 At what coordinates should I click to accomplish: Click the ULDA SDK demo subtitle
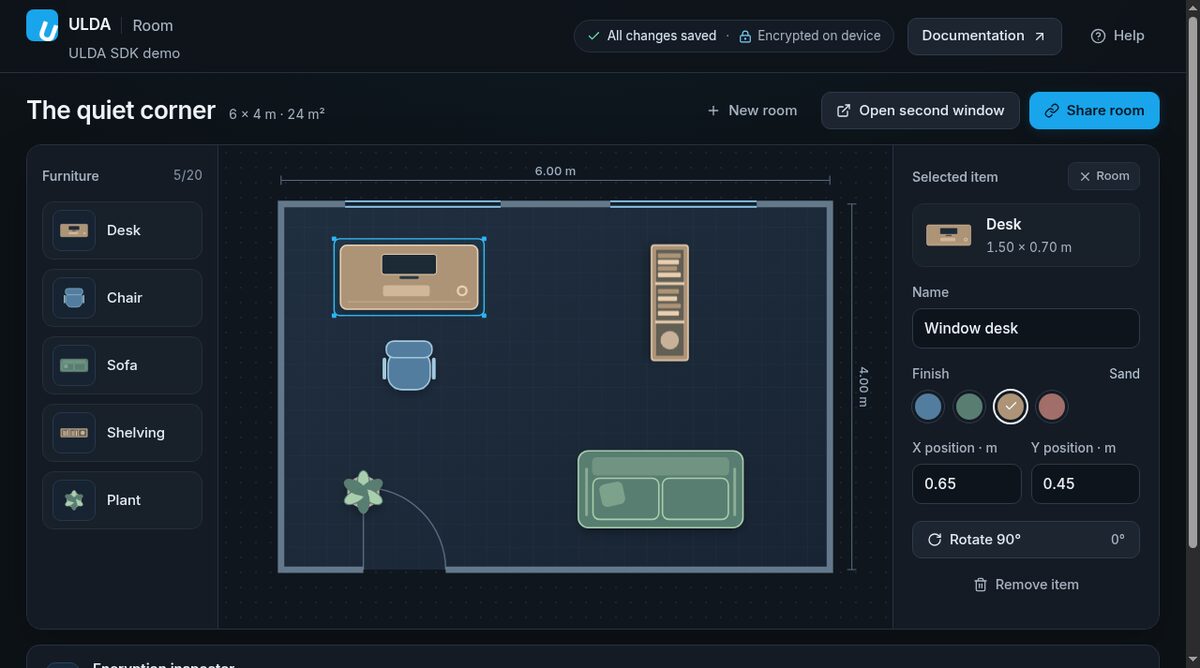coord(124,53)
